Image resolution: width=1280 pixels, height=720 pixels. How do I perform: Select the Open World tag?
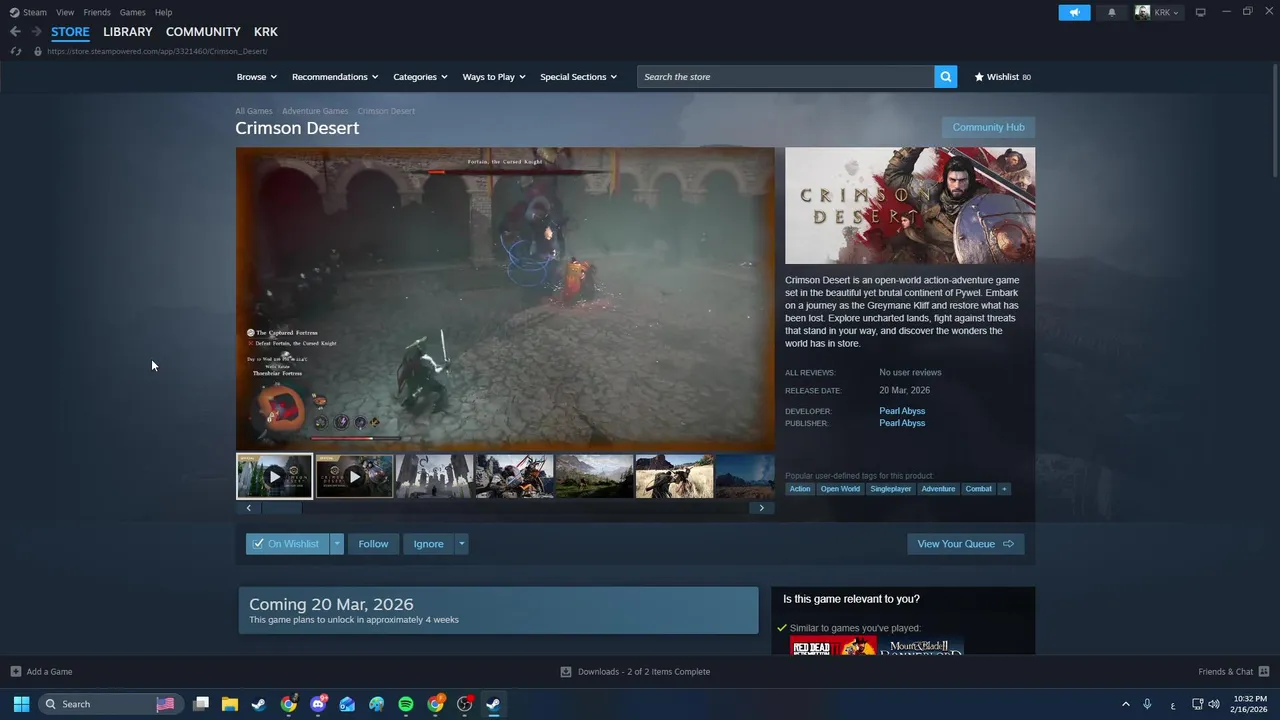840,489
